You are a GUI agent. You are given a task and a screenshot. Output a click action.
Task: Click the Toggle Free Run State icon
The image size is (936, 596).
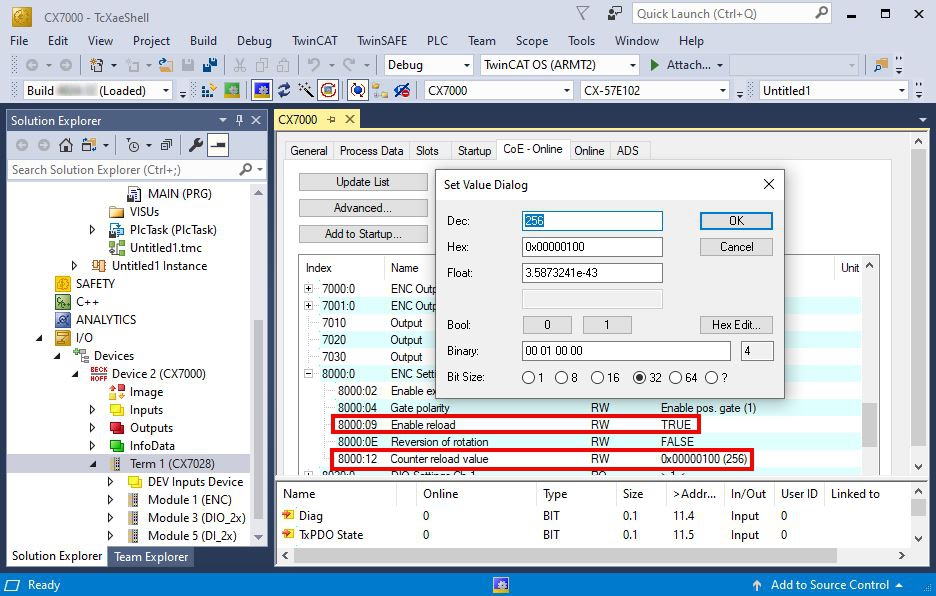coord(328,91)
